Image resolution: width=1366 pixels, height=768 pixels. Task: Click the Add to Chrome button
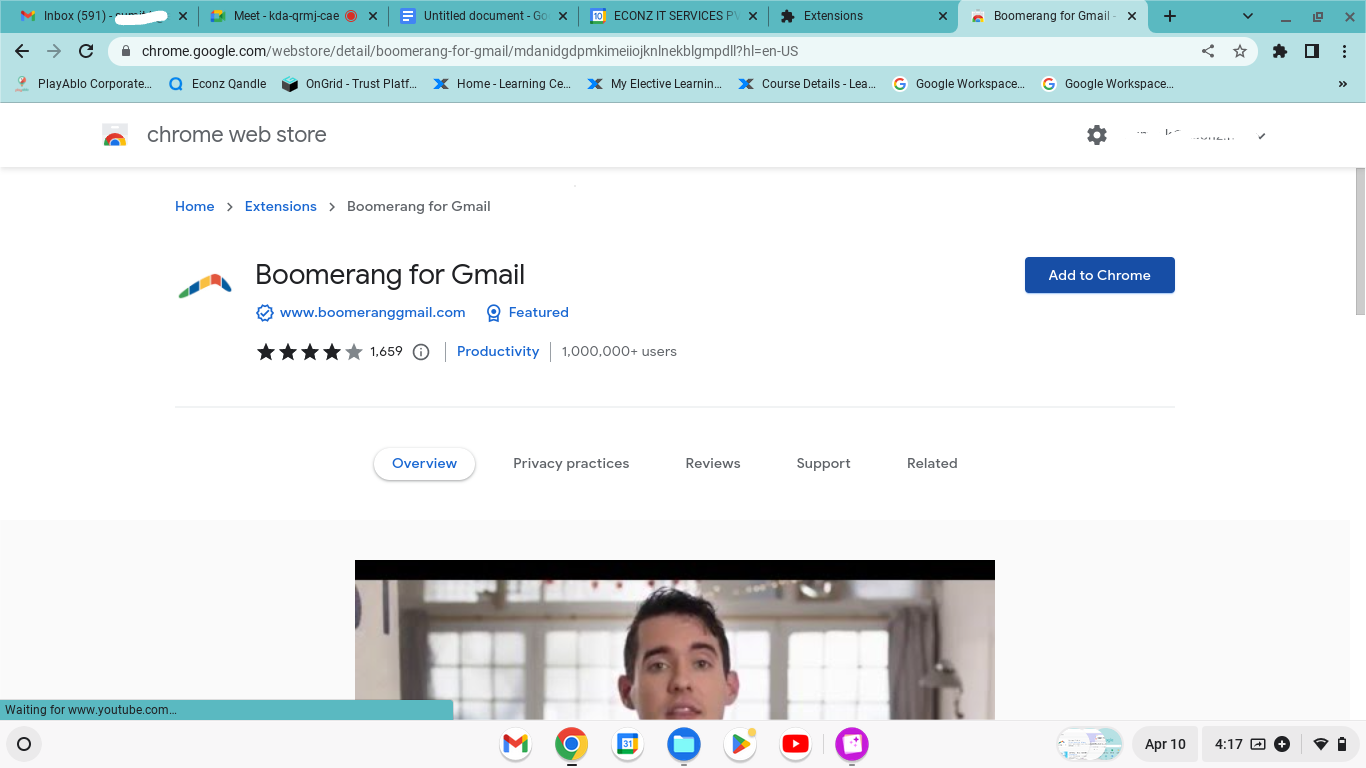click(1100, 275)
